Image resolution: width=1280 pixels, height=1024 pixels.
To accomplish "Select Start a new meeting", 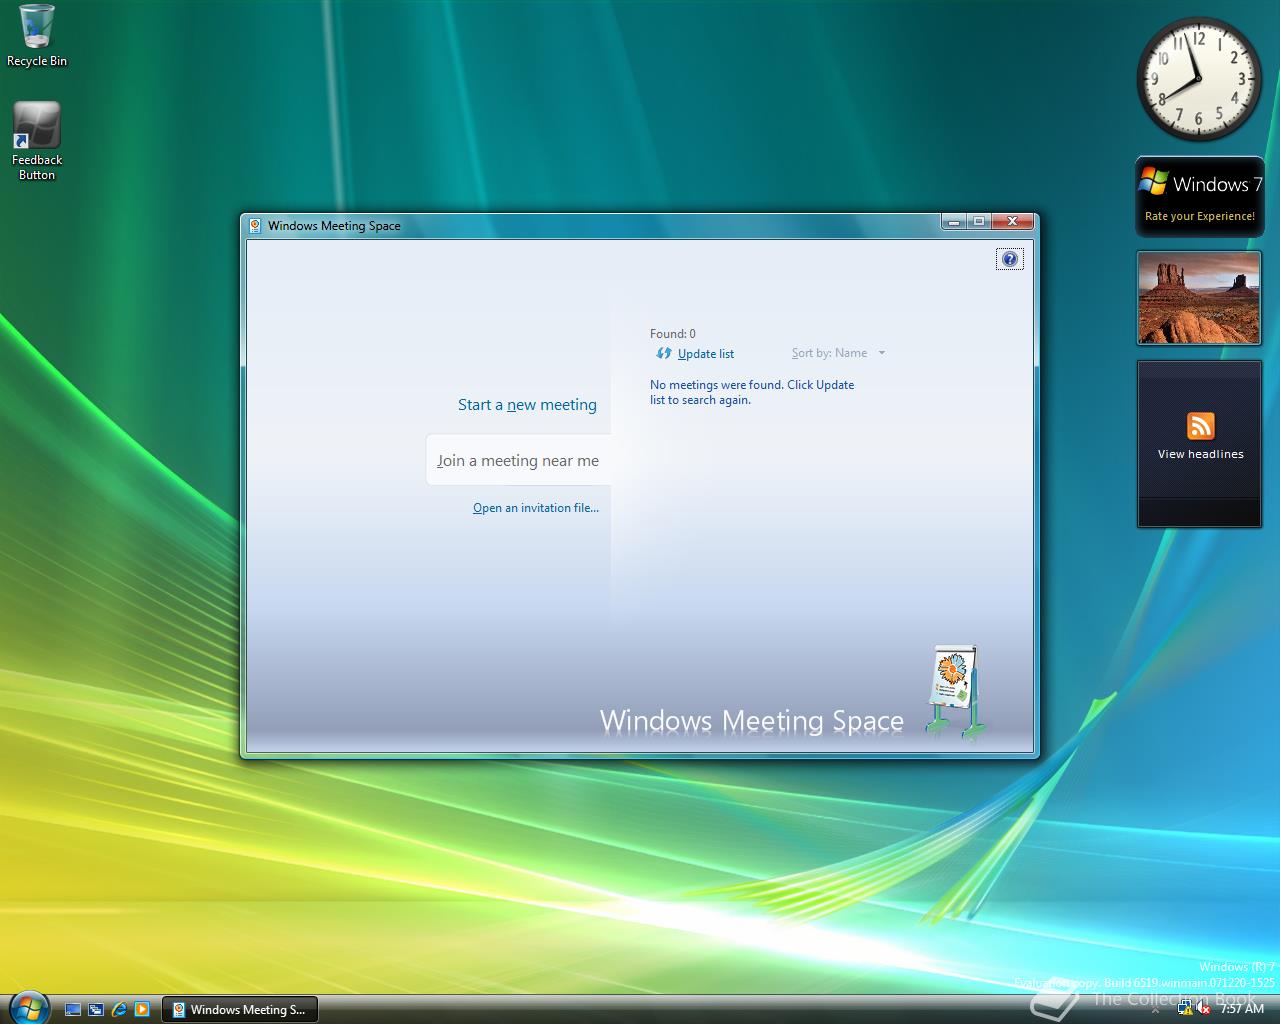I will [x=527, y=405].
